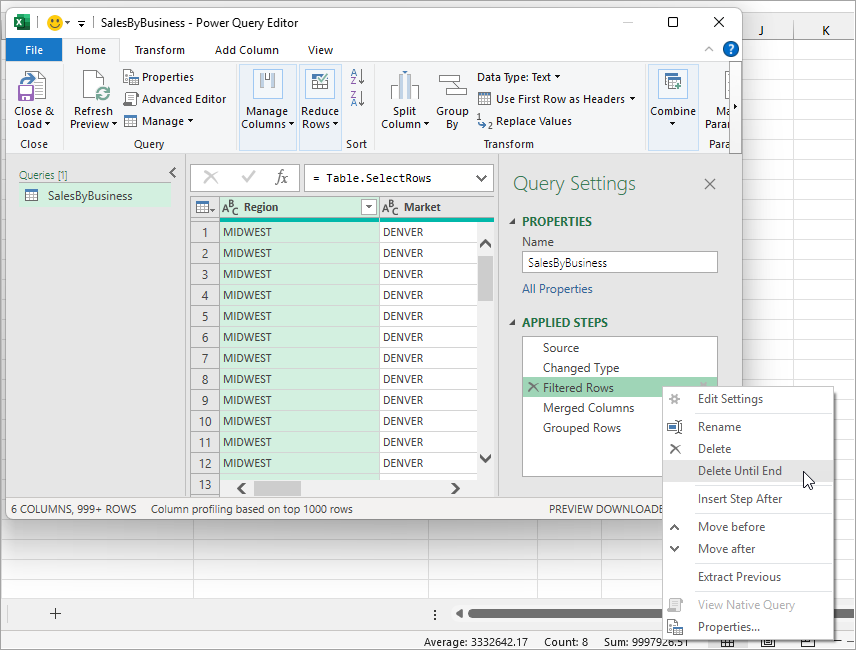This screenshot has width=856, height=650.
Task: Click the formula bar text field
Action: (389, 178)
